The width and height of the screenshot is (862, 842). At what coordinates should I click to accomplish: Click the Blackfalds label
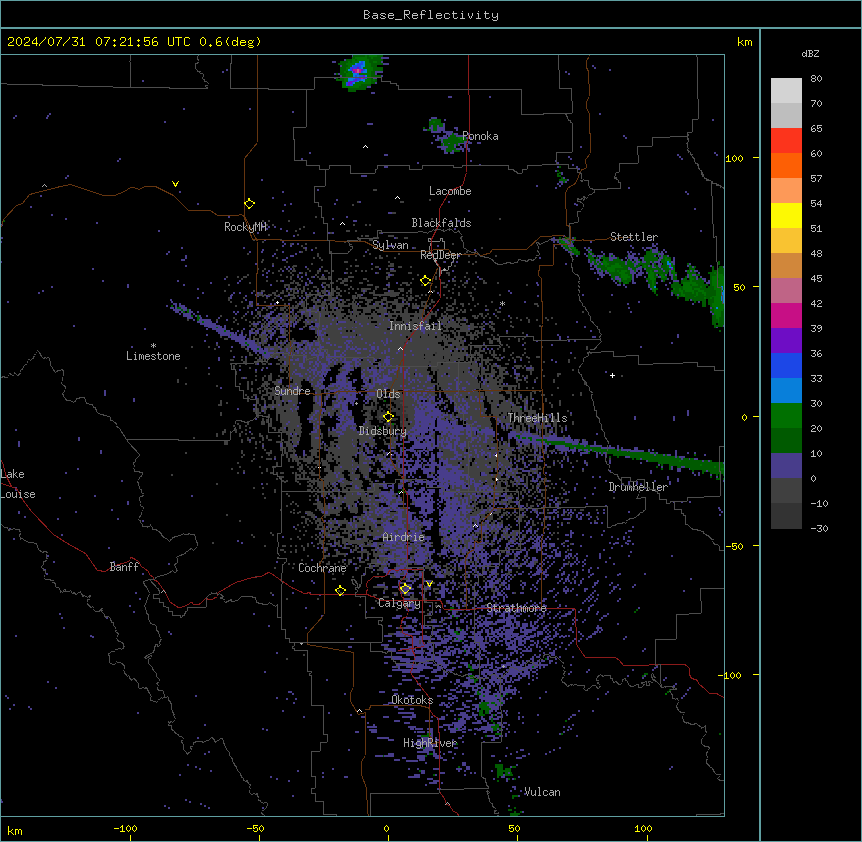(441, 223)
